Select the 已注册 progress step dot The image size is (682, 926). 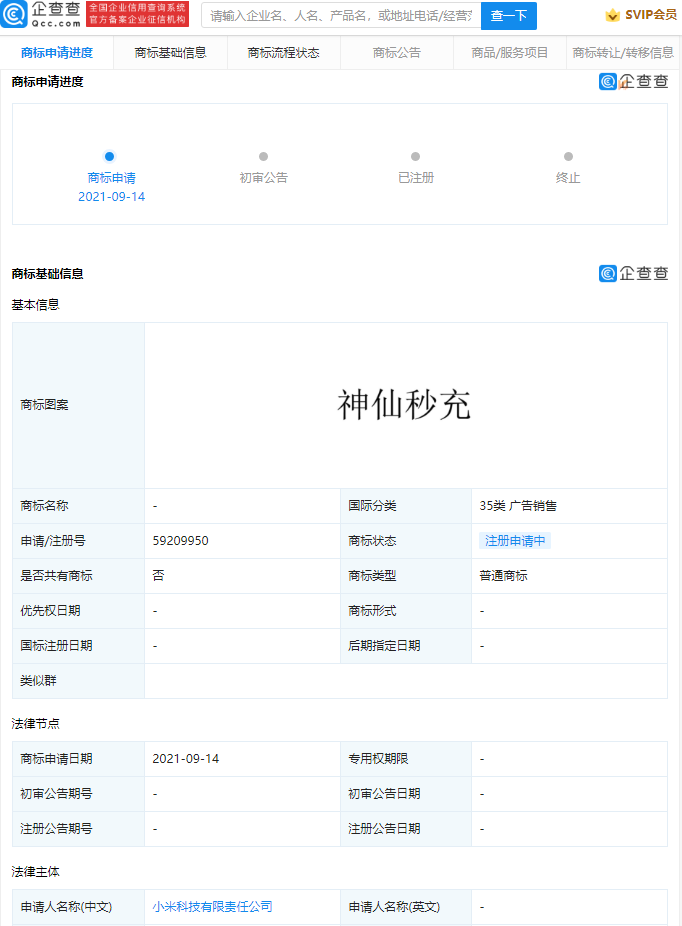click(415, 156)
